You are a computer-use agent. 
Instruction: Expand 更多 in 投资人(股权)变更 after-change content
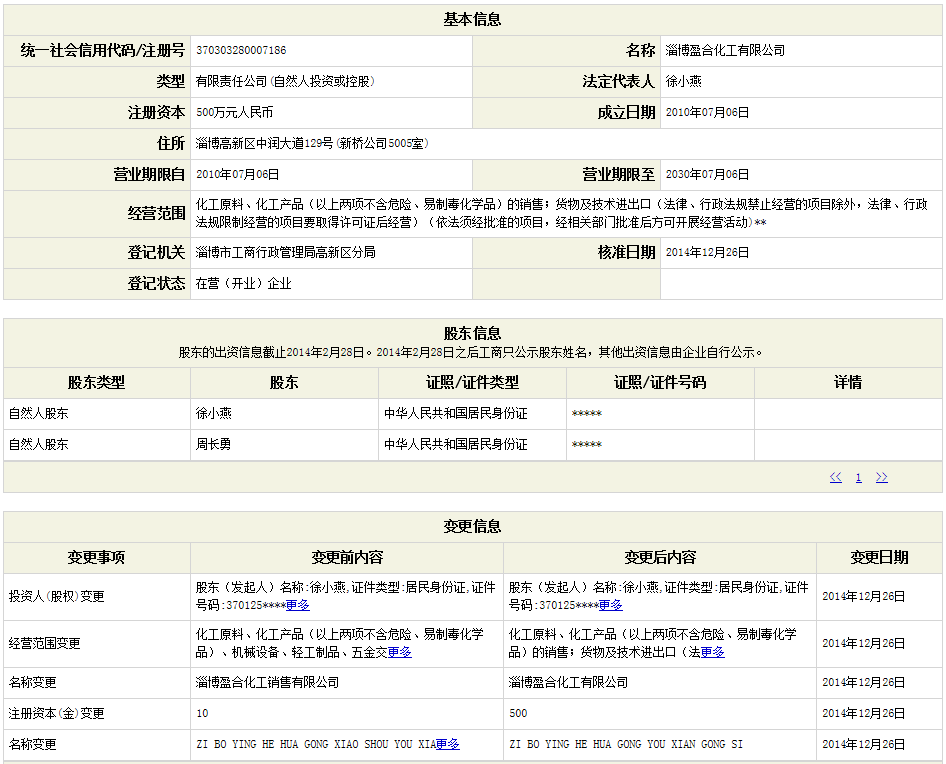610,605
